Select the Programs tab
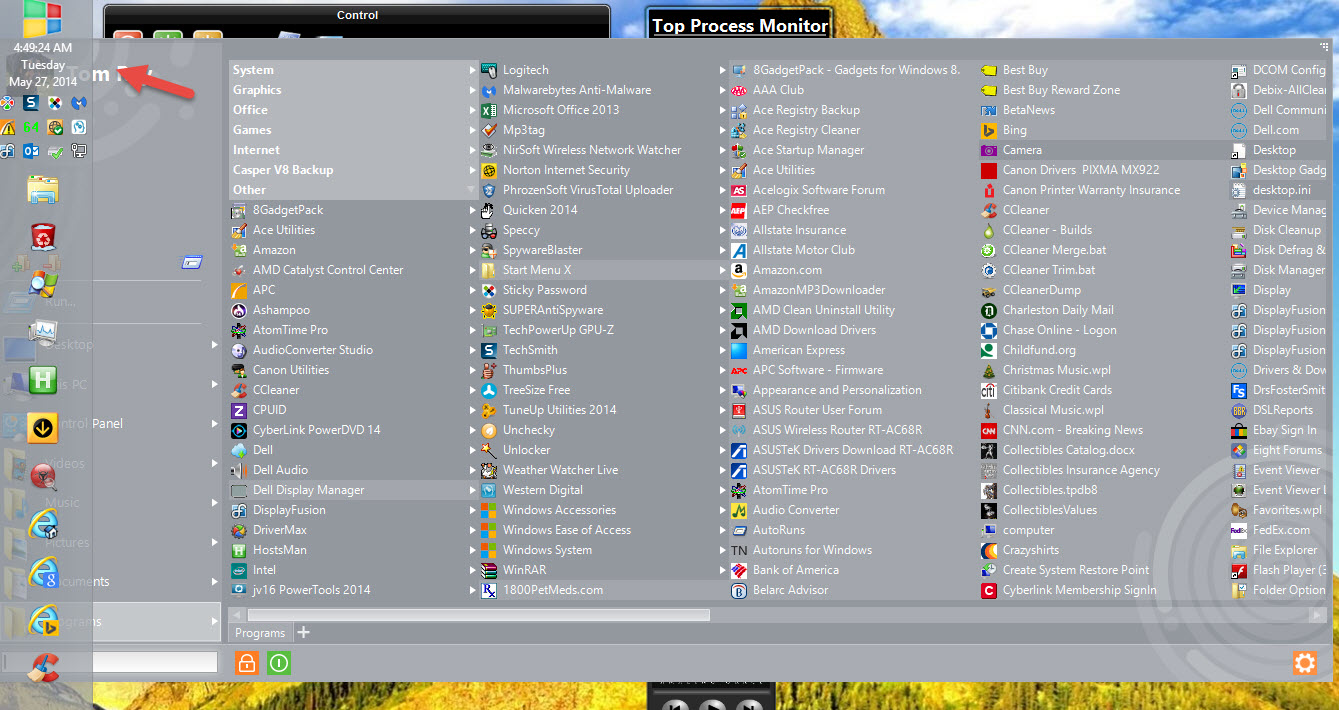Image resolution: width=1339 pixels, height=710 pixels. [260, 632]
